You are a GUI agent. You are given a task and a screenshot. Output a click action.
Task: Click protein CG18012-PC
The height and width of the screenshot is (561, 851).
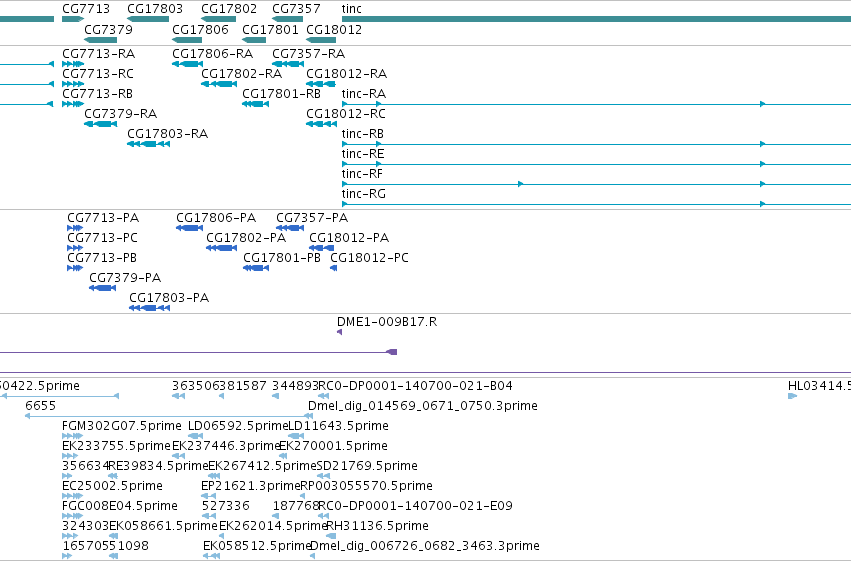tap(334, 268)
